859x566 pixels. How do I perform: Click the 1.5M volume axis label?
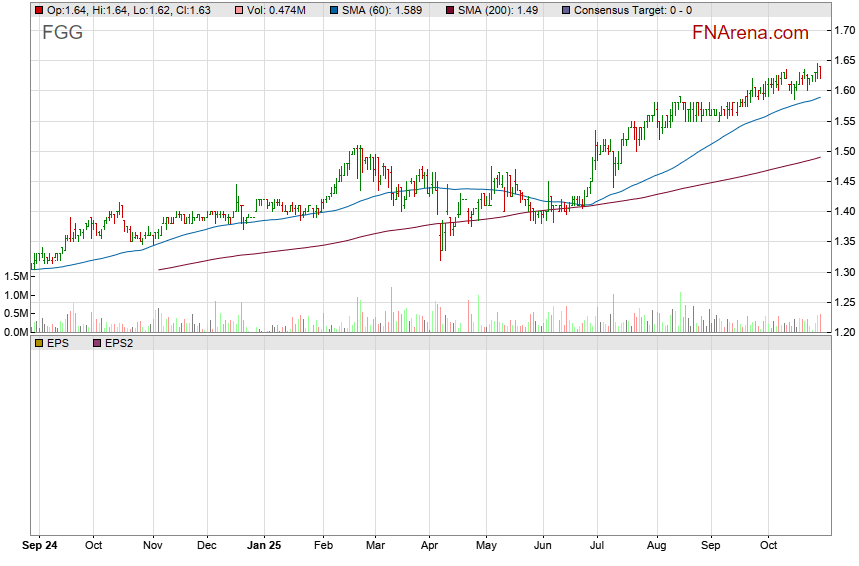click(x=16, y=276)
